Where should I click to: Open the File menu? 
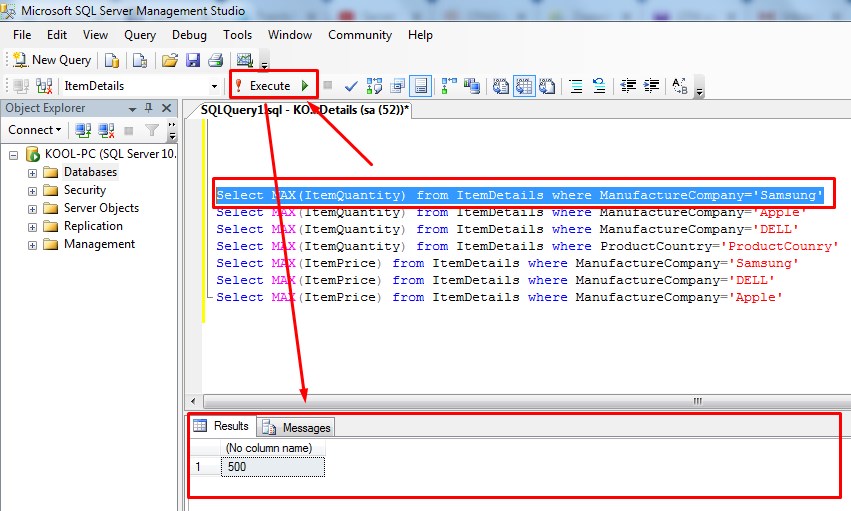(22, 35)
